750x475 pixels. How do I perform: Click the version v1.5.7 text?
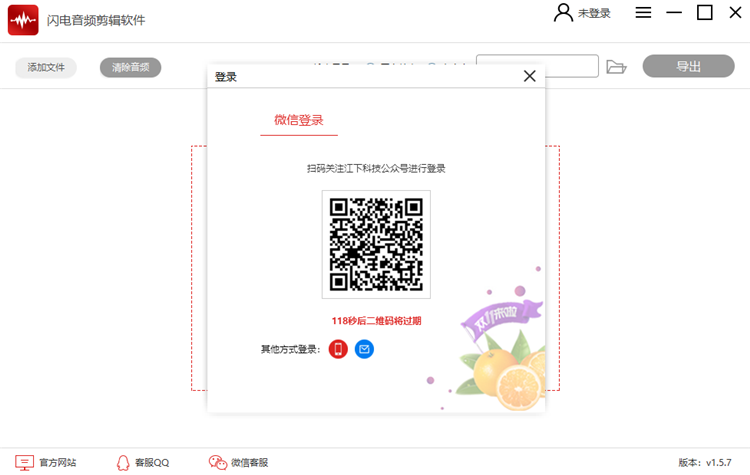705,463
